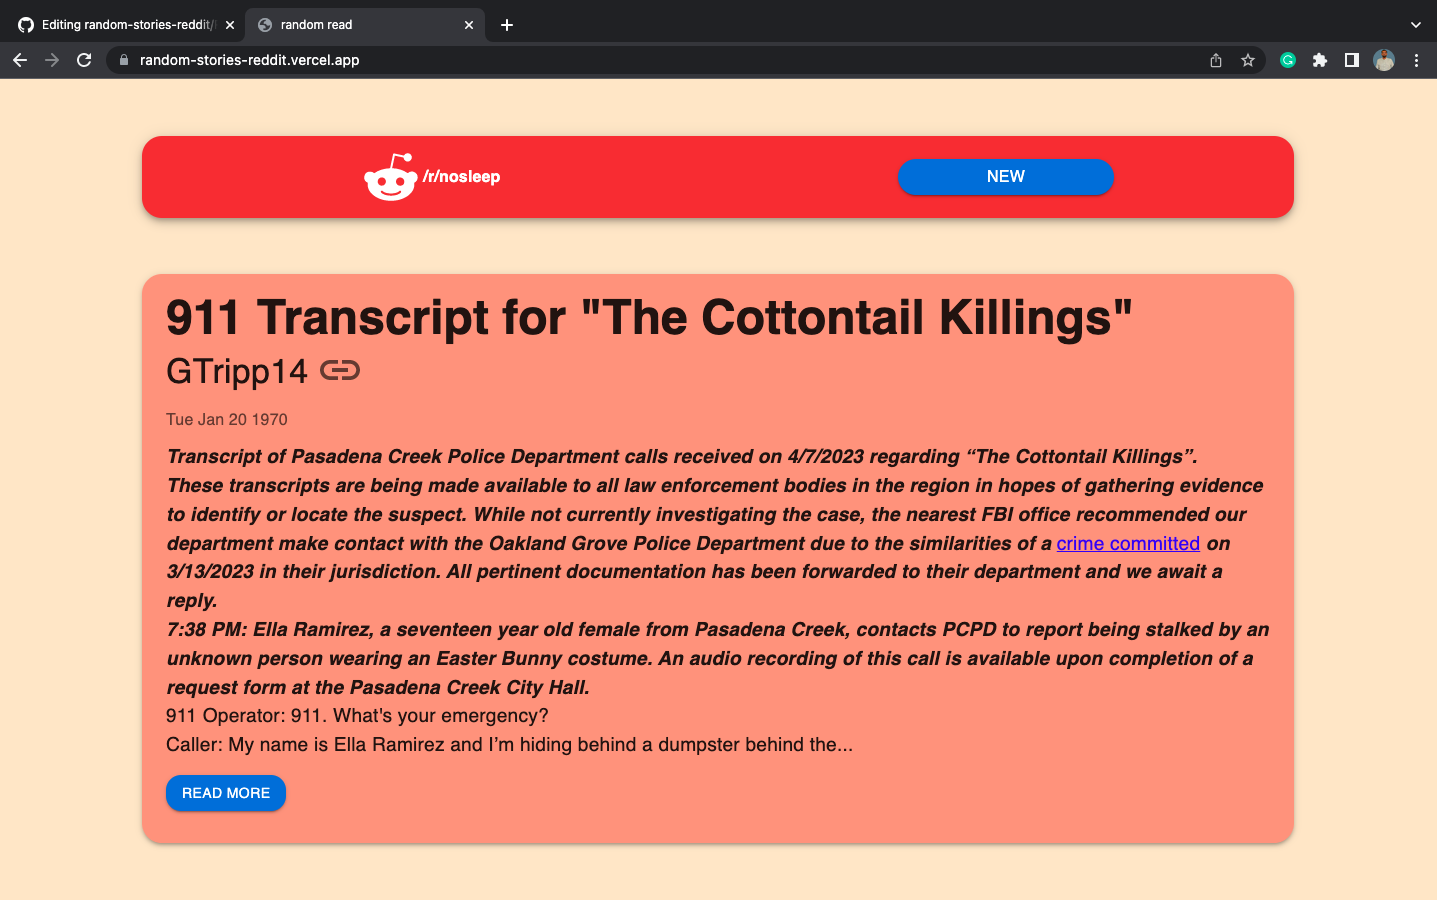Open a new browser tab
The height and width of the screenshot is (900, 1437).
[507, 25]
